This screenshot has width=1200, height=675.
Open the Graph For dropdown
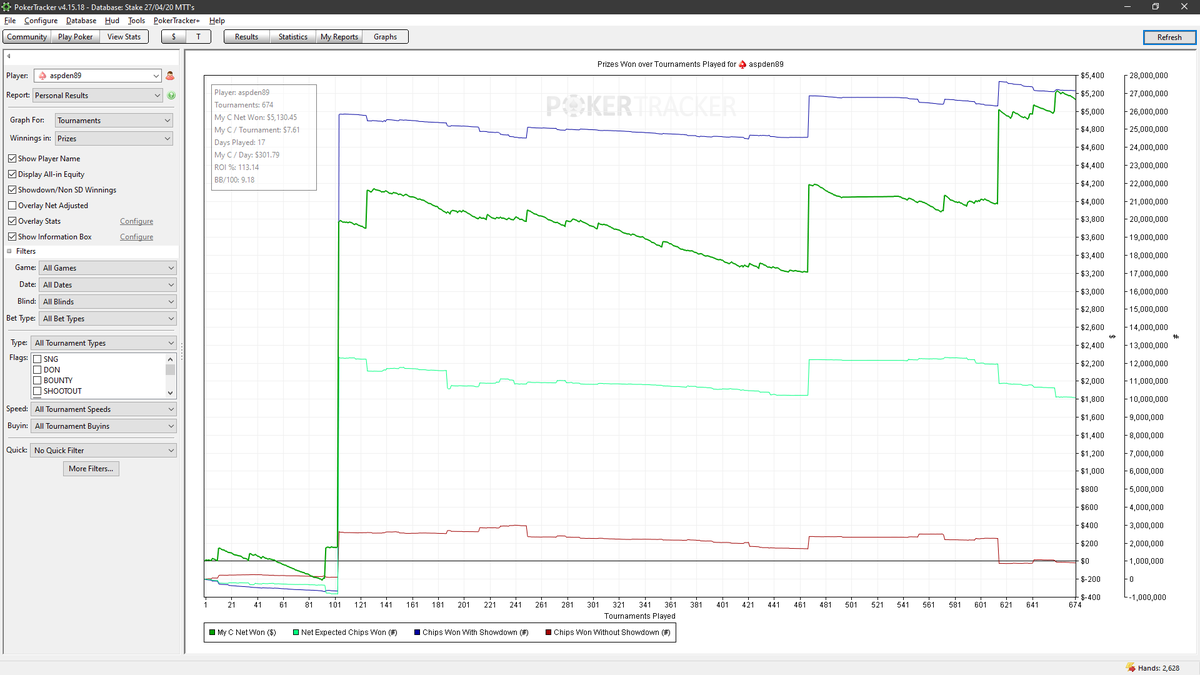pos(114,120)
